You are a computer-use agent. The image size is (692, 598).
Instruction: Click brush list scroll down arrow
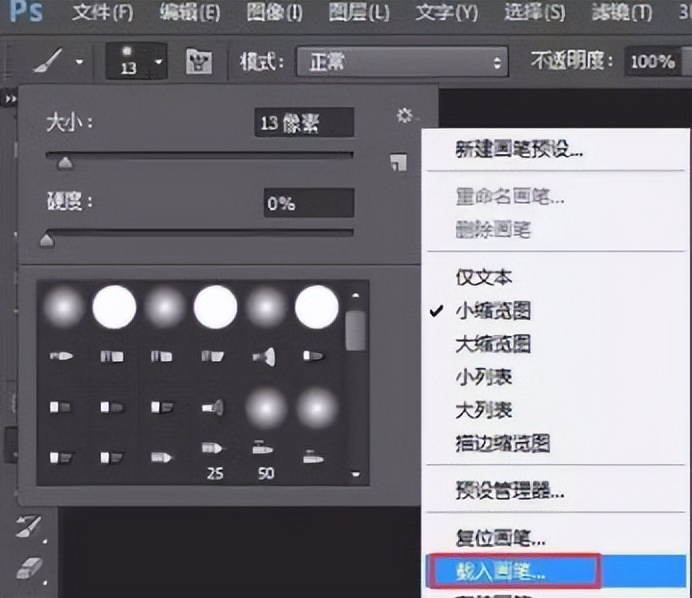tap(356, 474)
